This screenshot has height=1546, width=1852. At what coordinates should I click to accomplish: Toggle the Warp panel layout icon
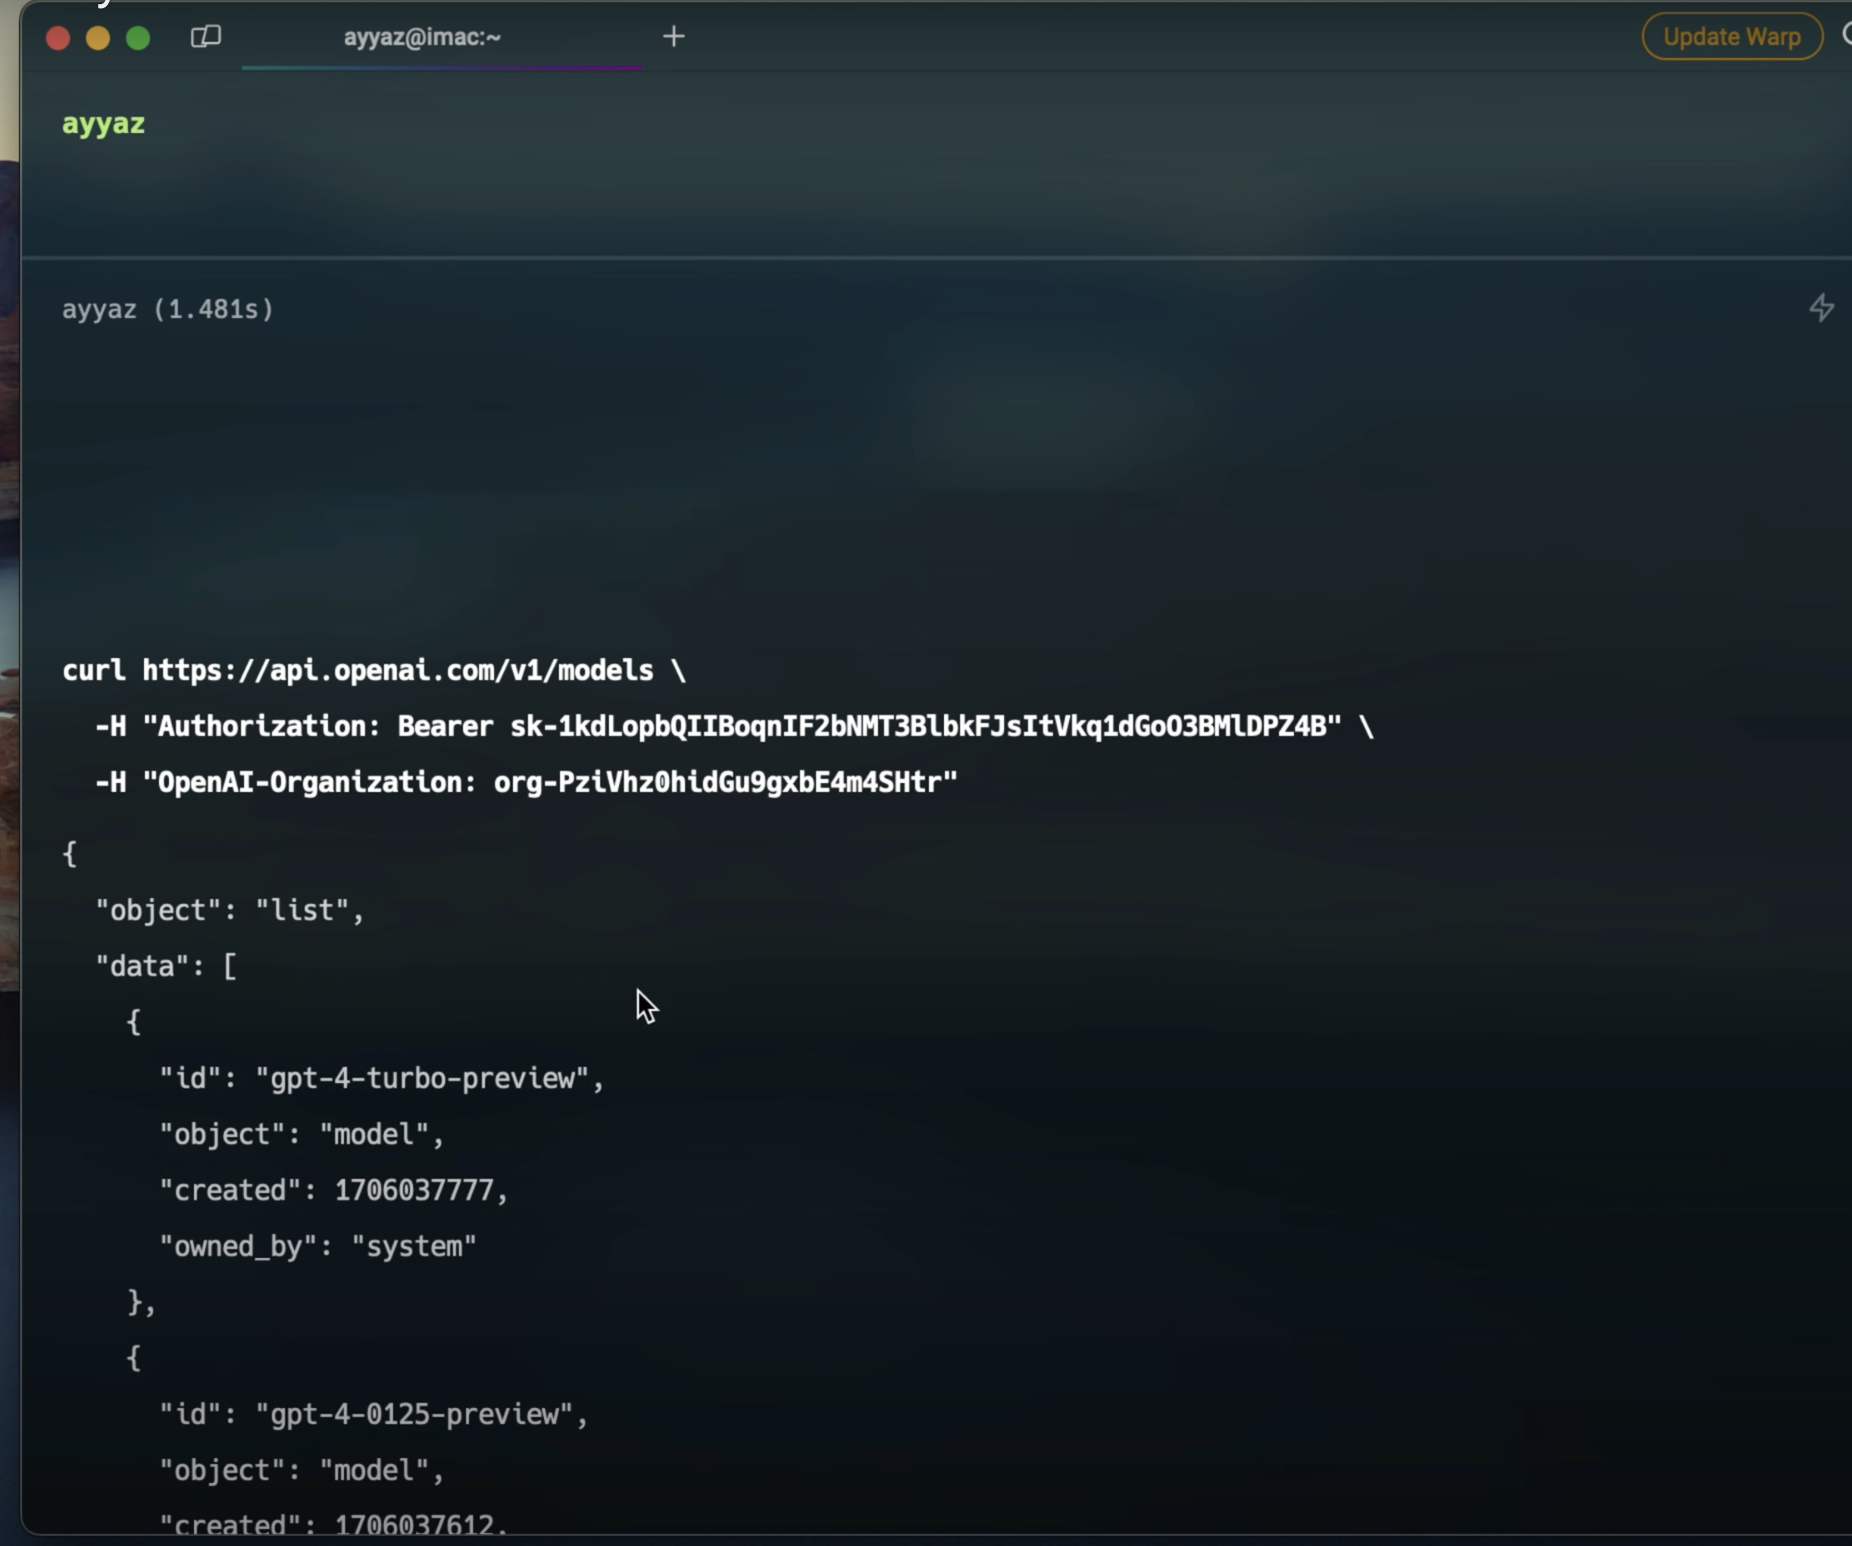(x=205, y=37)
